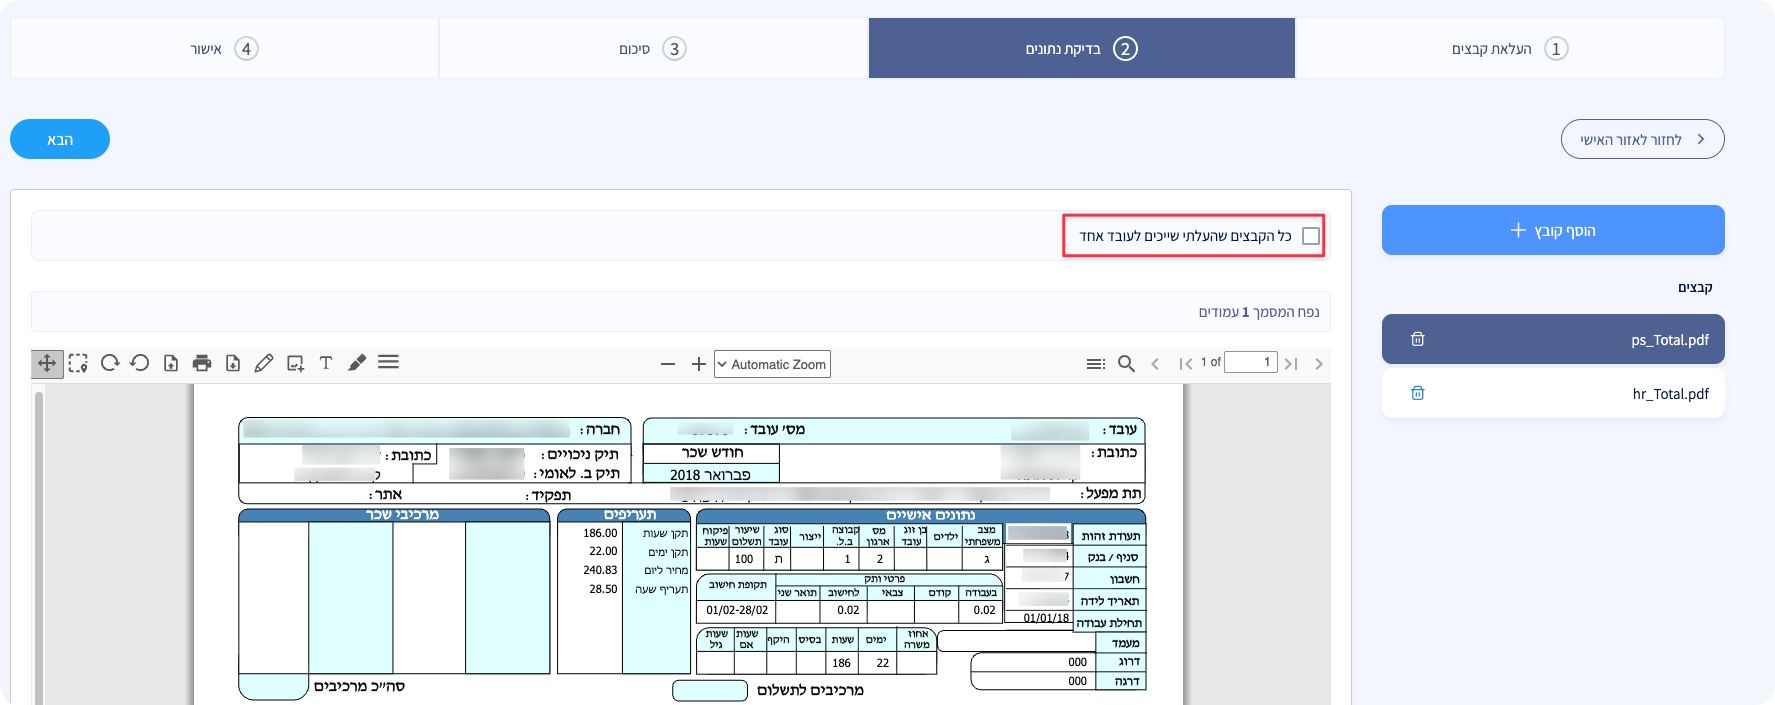1775x705 pixels.
Task: Click the print icon in PDF toolbar
Action: coord(202,363)
